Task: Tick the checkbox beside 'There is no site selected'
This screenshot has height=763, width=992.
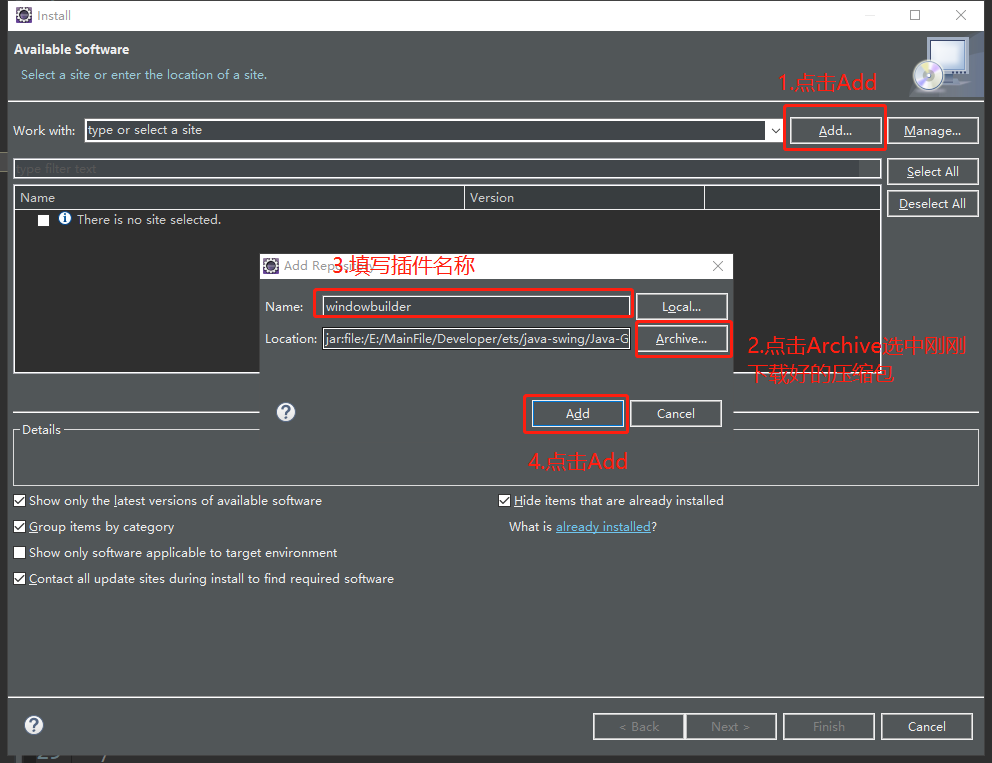Action: 43,220
